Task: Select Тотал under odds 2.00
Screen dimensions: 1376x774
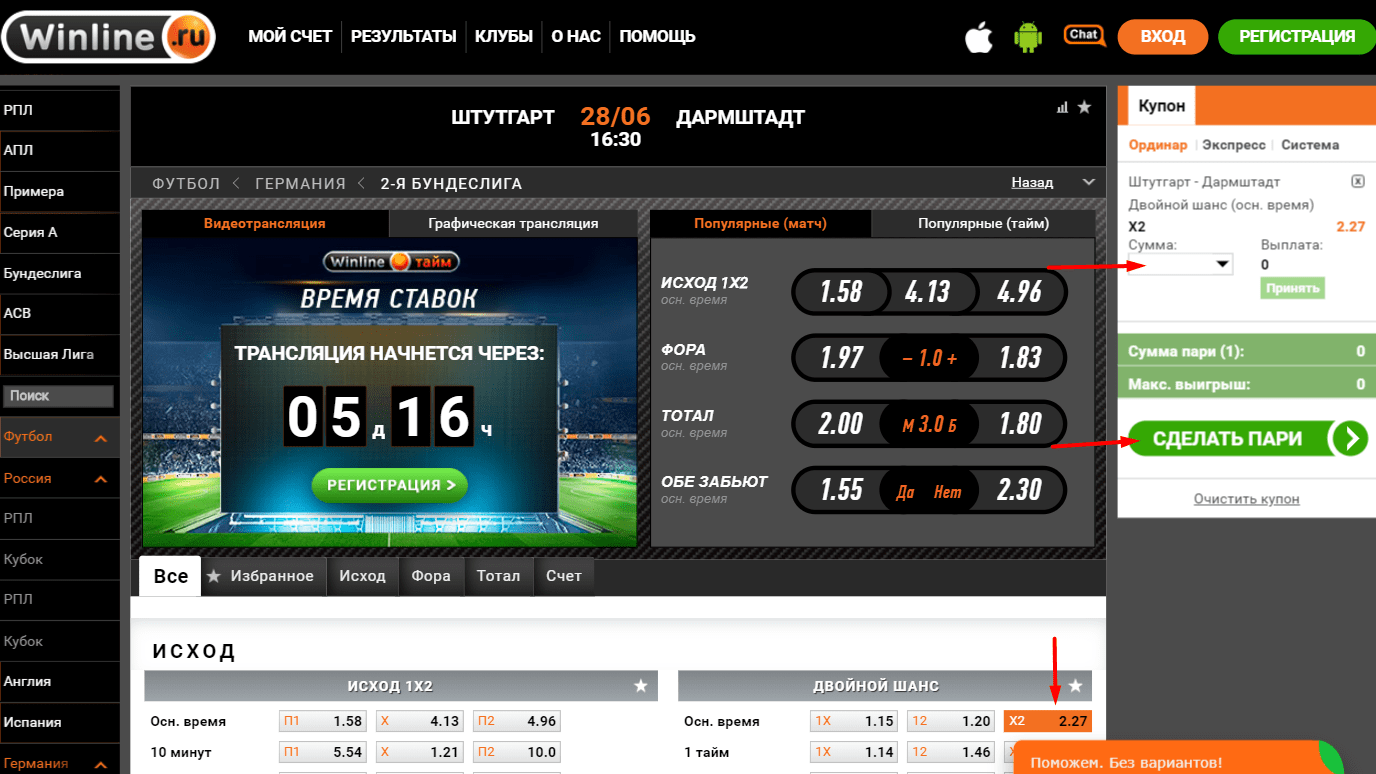Action: point(840,424)
